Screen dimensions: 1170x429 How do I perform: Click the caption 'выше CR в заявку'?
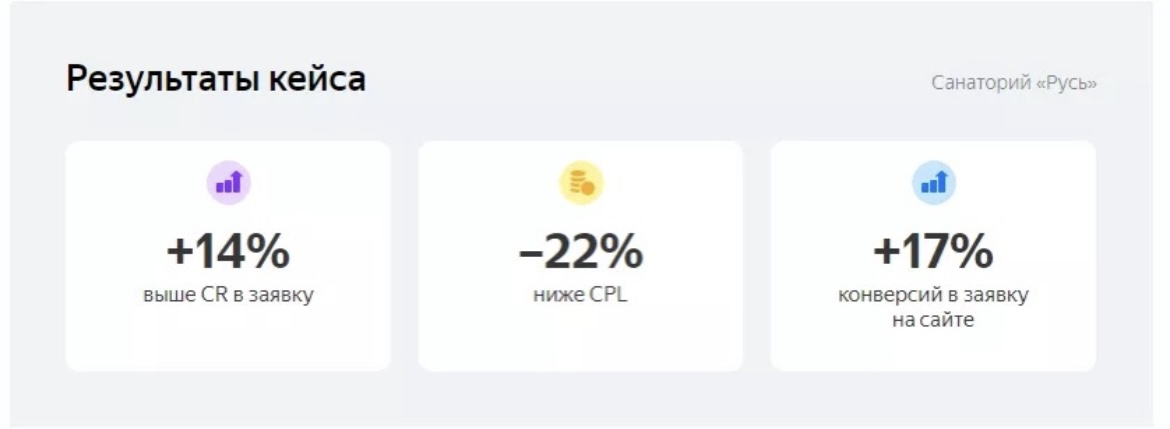(228, 296)
